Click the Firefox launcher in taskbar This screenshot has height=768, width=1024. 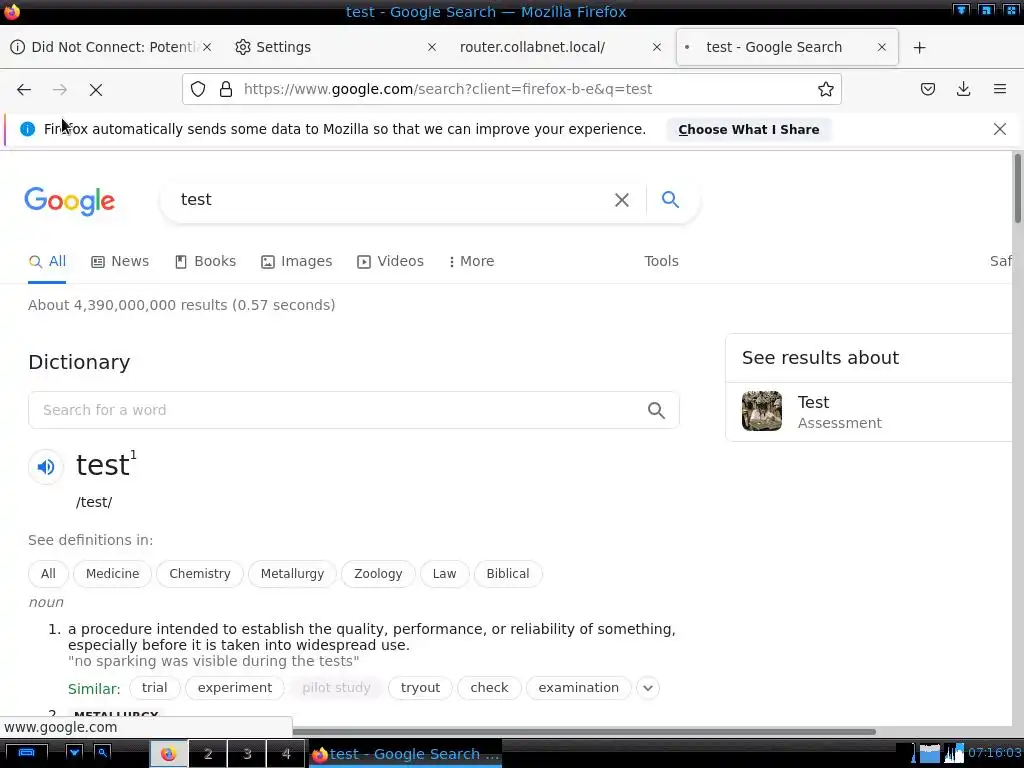coord(168,754)
